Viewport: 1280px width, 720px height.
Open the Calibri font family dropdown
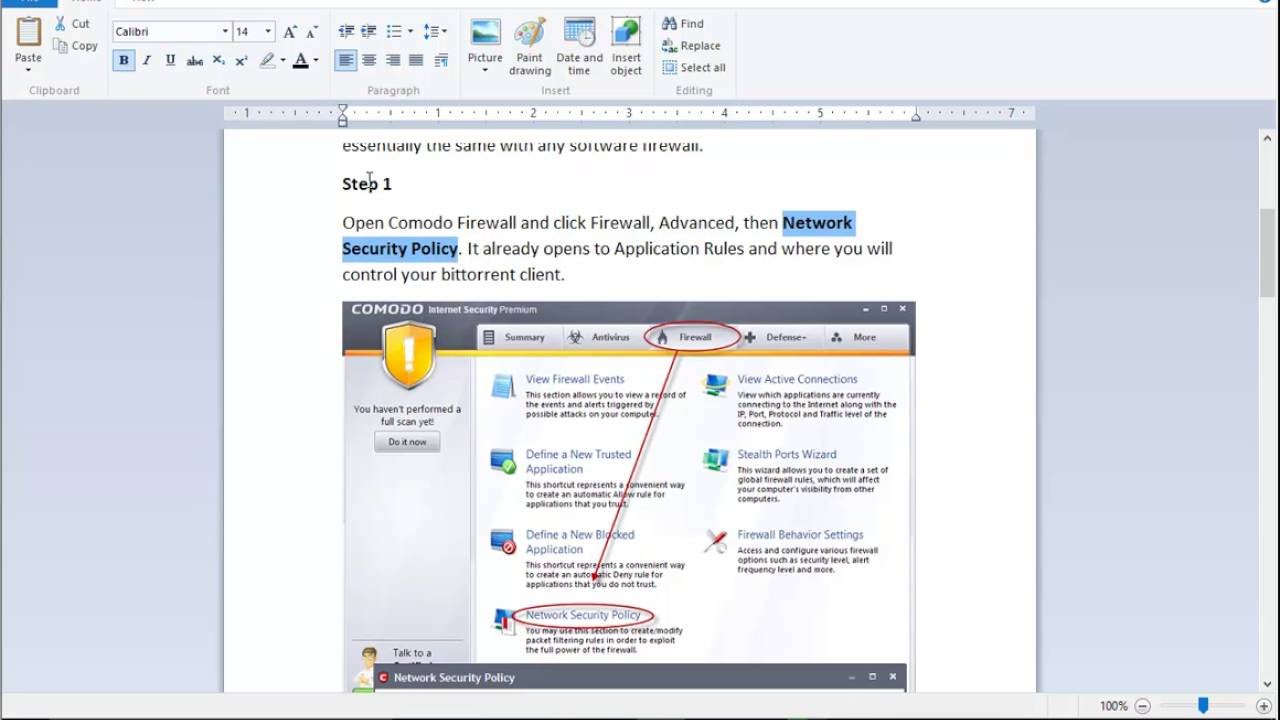[224, 32]
